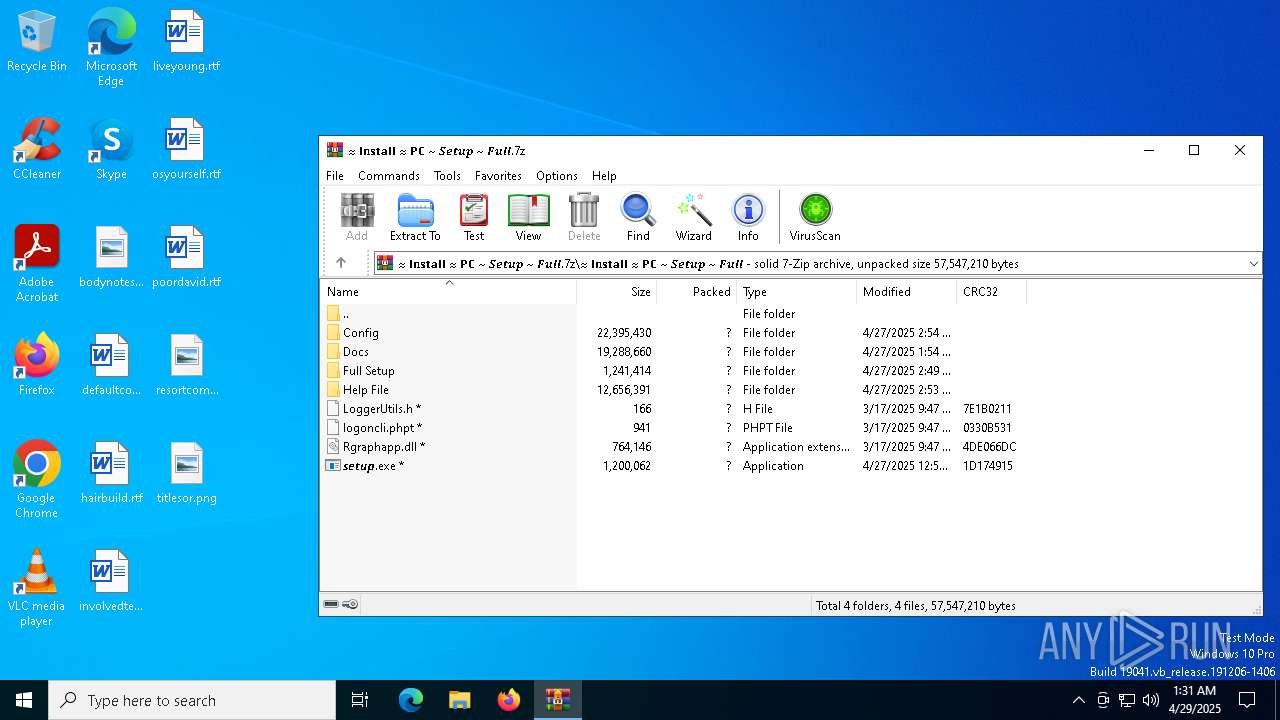
Task: Click the Type here to search box
Action: pyautogui.click(x=192, y=700)
